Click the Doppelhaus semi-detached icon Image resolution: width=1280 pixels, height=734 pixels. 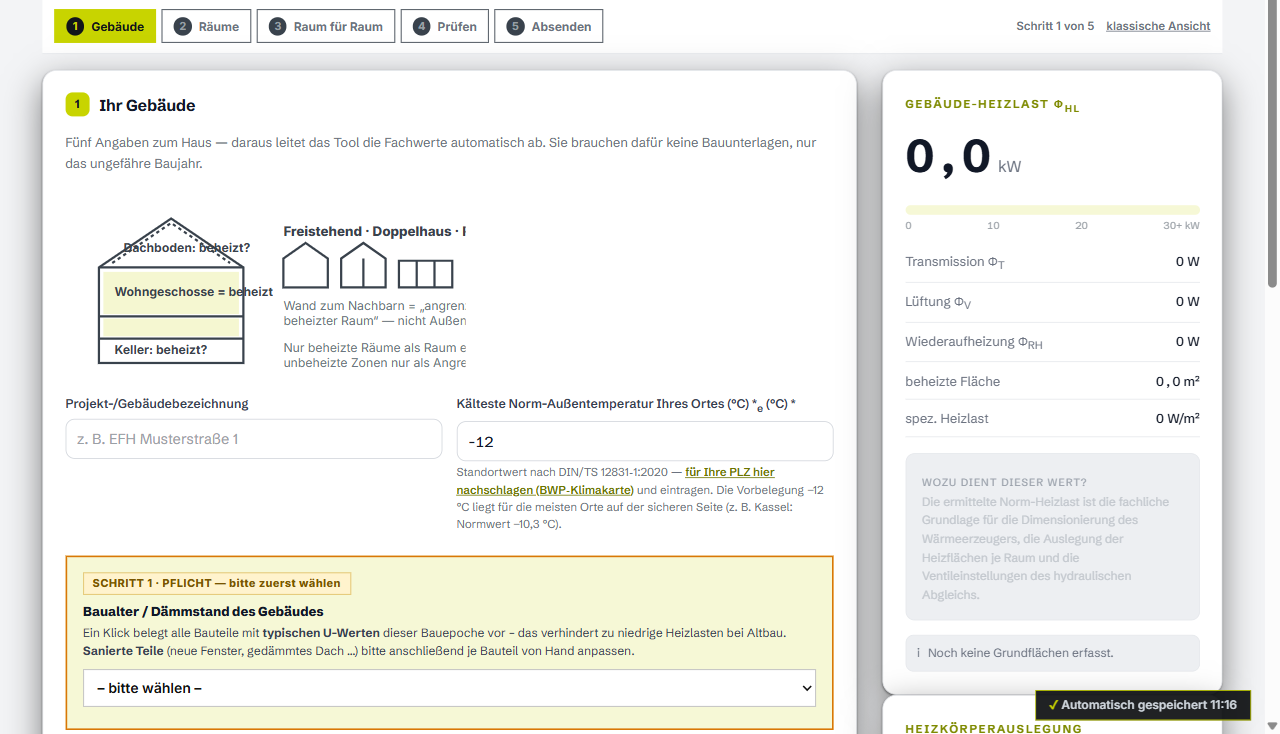point(363,267)
